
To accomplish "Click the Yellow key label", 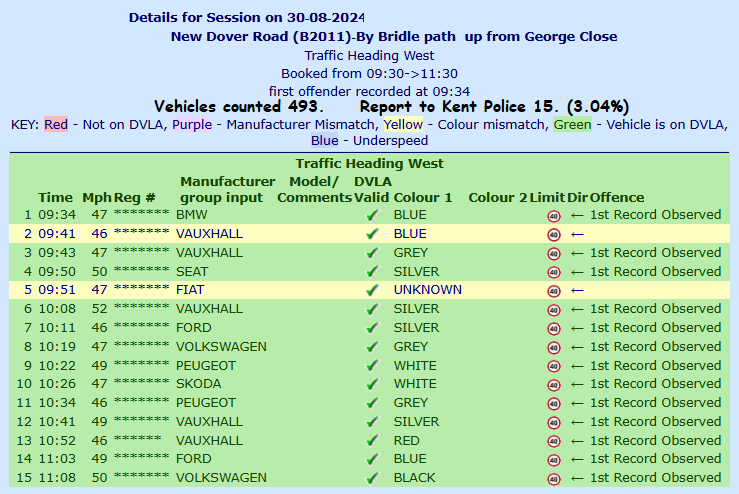I will (403, 124).
